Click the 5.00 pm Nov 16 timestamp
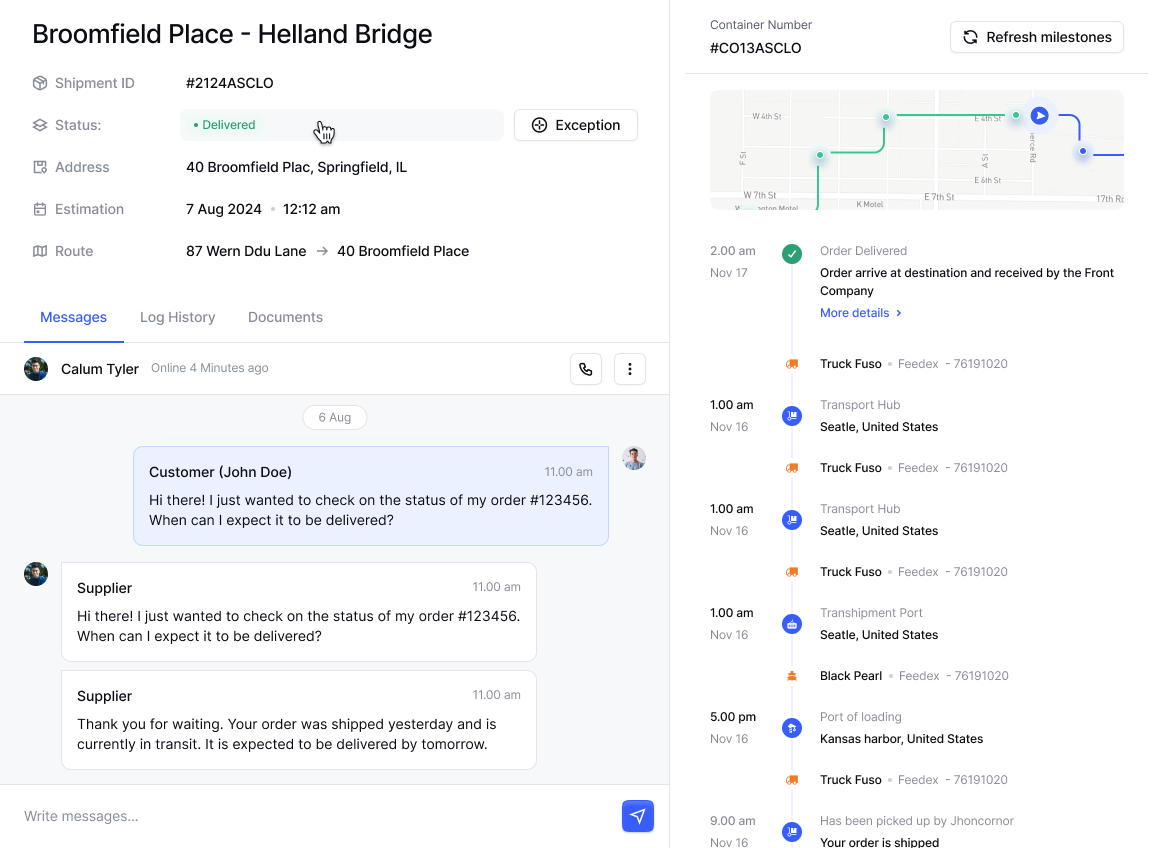Image resolution: width=1164 pixels, height=848 pixels. (733, 728)
